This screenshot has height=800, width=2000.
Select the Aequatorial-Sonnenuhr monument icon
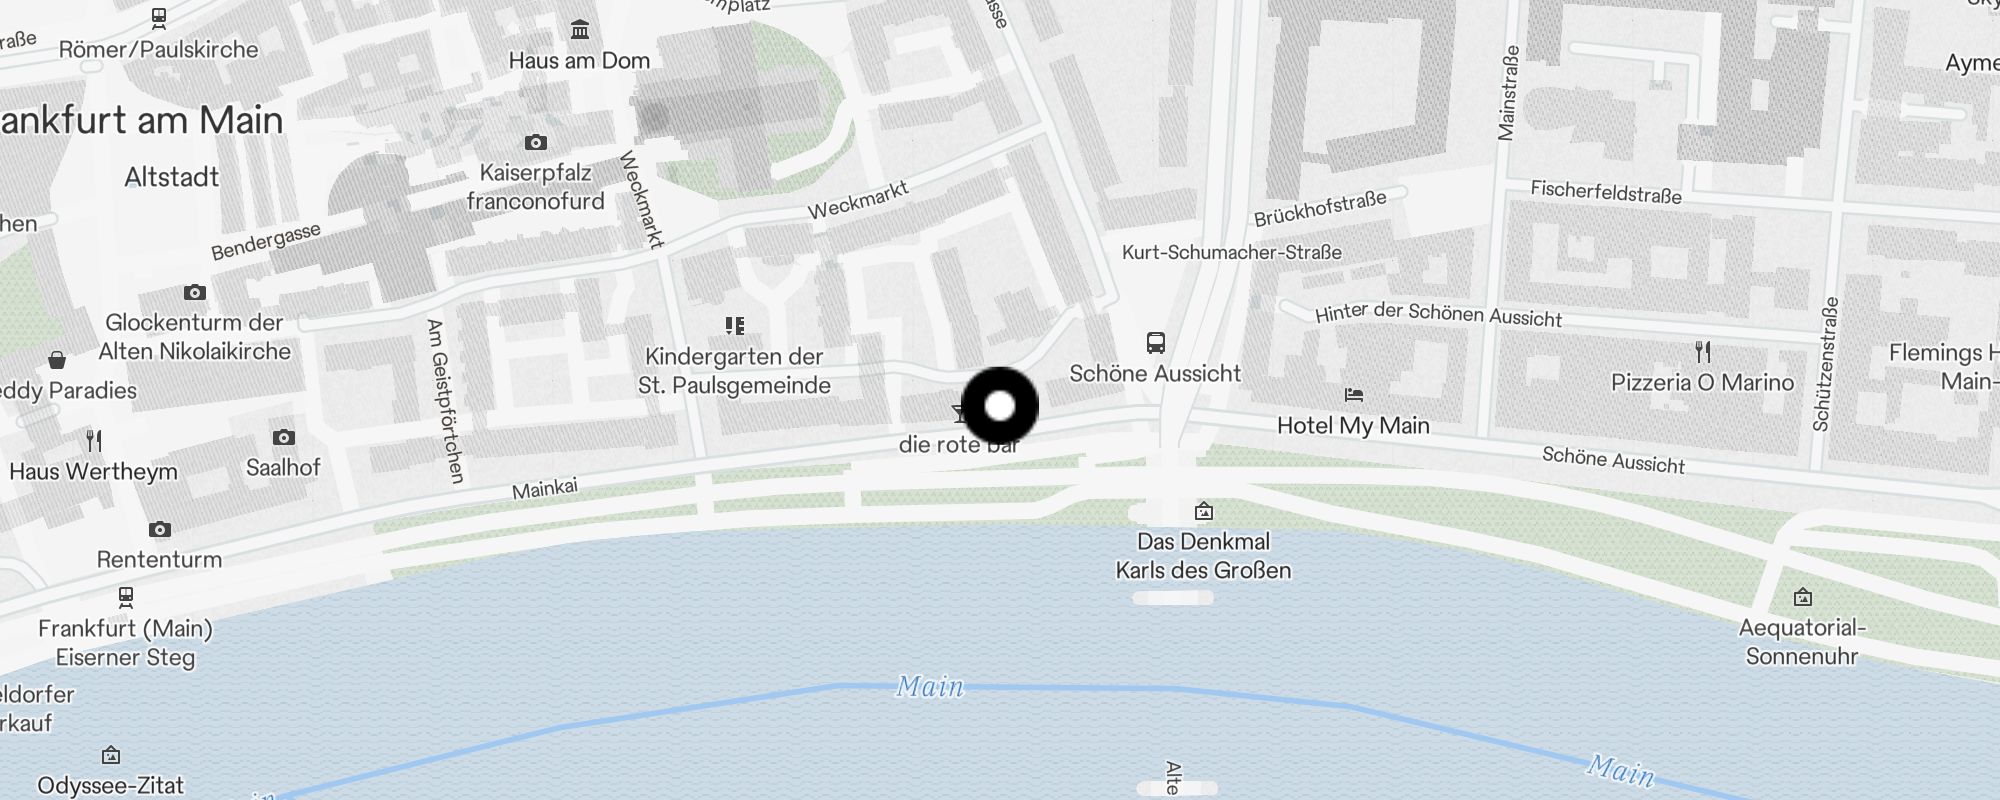tap(1803, 598)
